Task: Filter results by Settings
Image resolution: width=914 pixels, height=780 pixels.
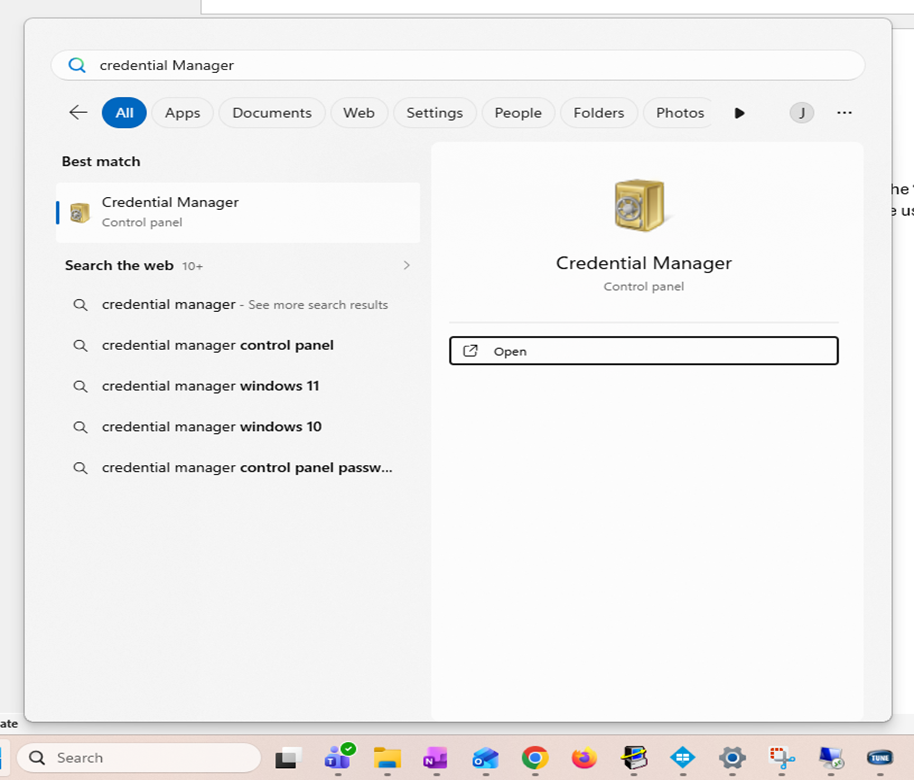Action: pos(434,113)
